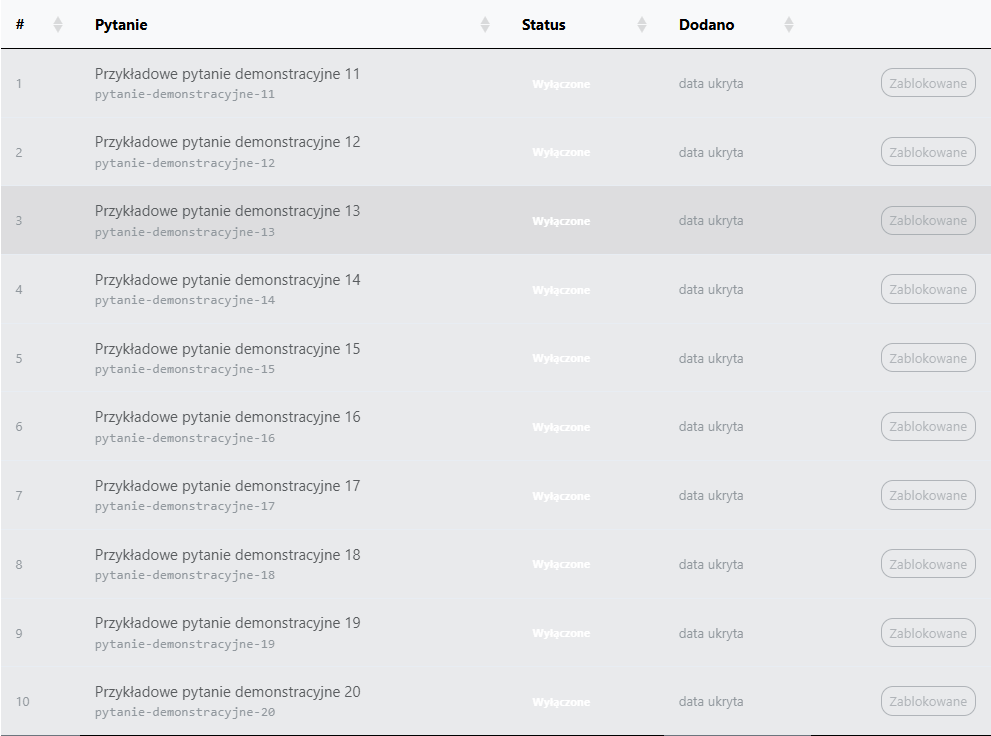Image resolution: width=991 pixels, height=736 pixels.
Task: Click the Zablokowane button for question 17
Action: click(x=928, y=495)
